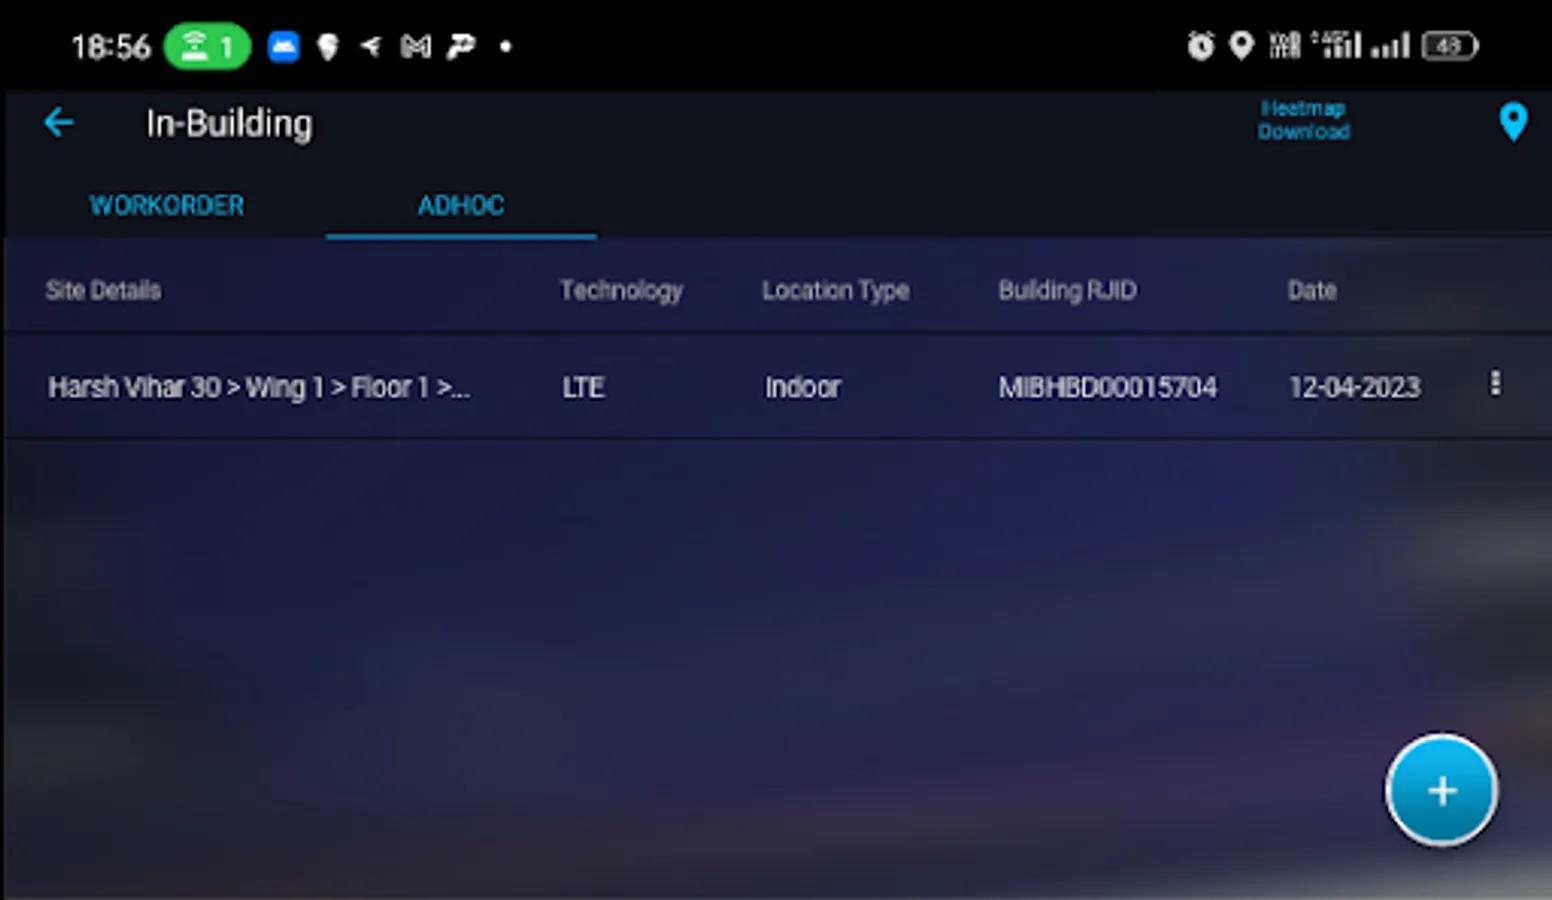Viewport: 1552px width, 900px height.
Task: Tap the location pin in the status bar
Action: point(1241,45)
